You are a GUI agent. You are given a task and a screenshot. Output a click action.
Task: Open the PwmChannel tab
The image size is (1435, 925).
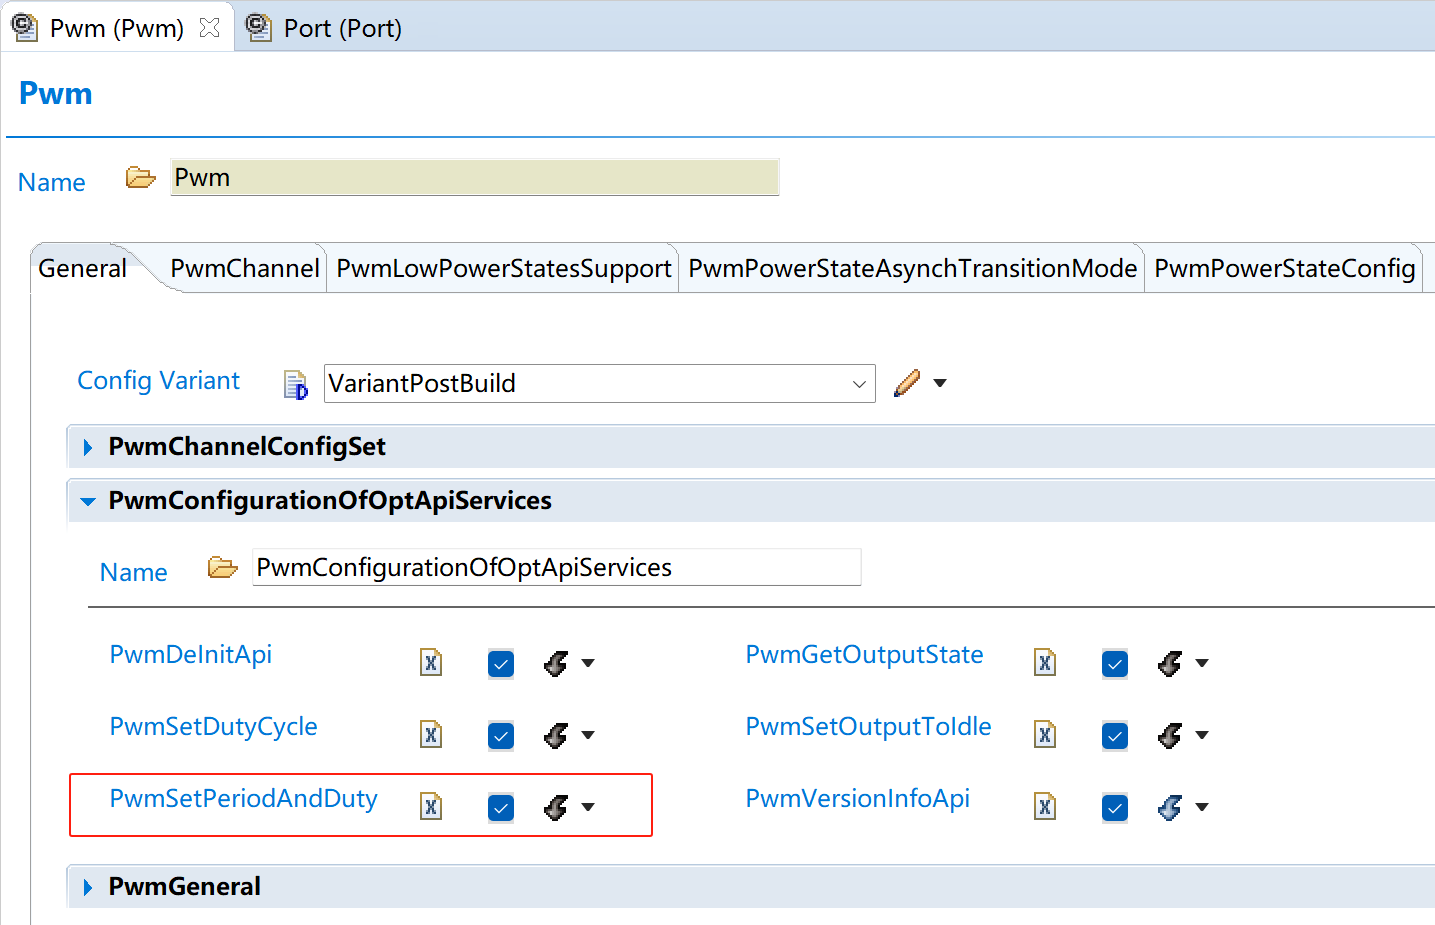click(x=245, y=268)
